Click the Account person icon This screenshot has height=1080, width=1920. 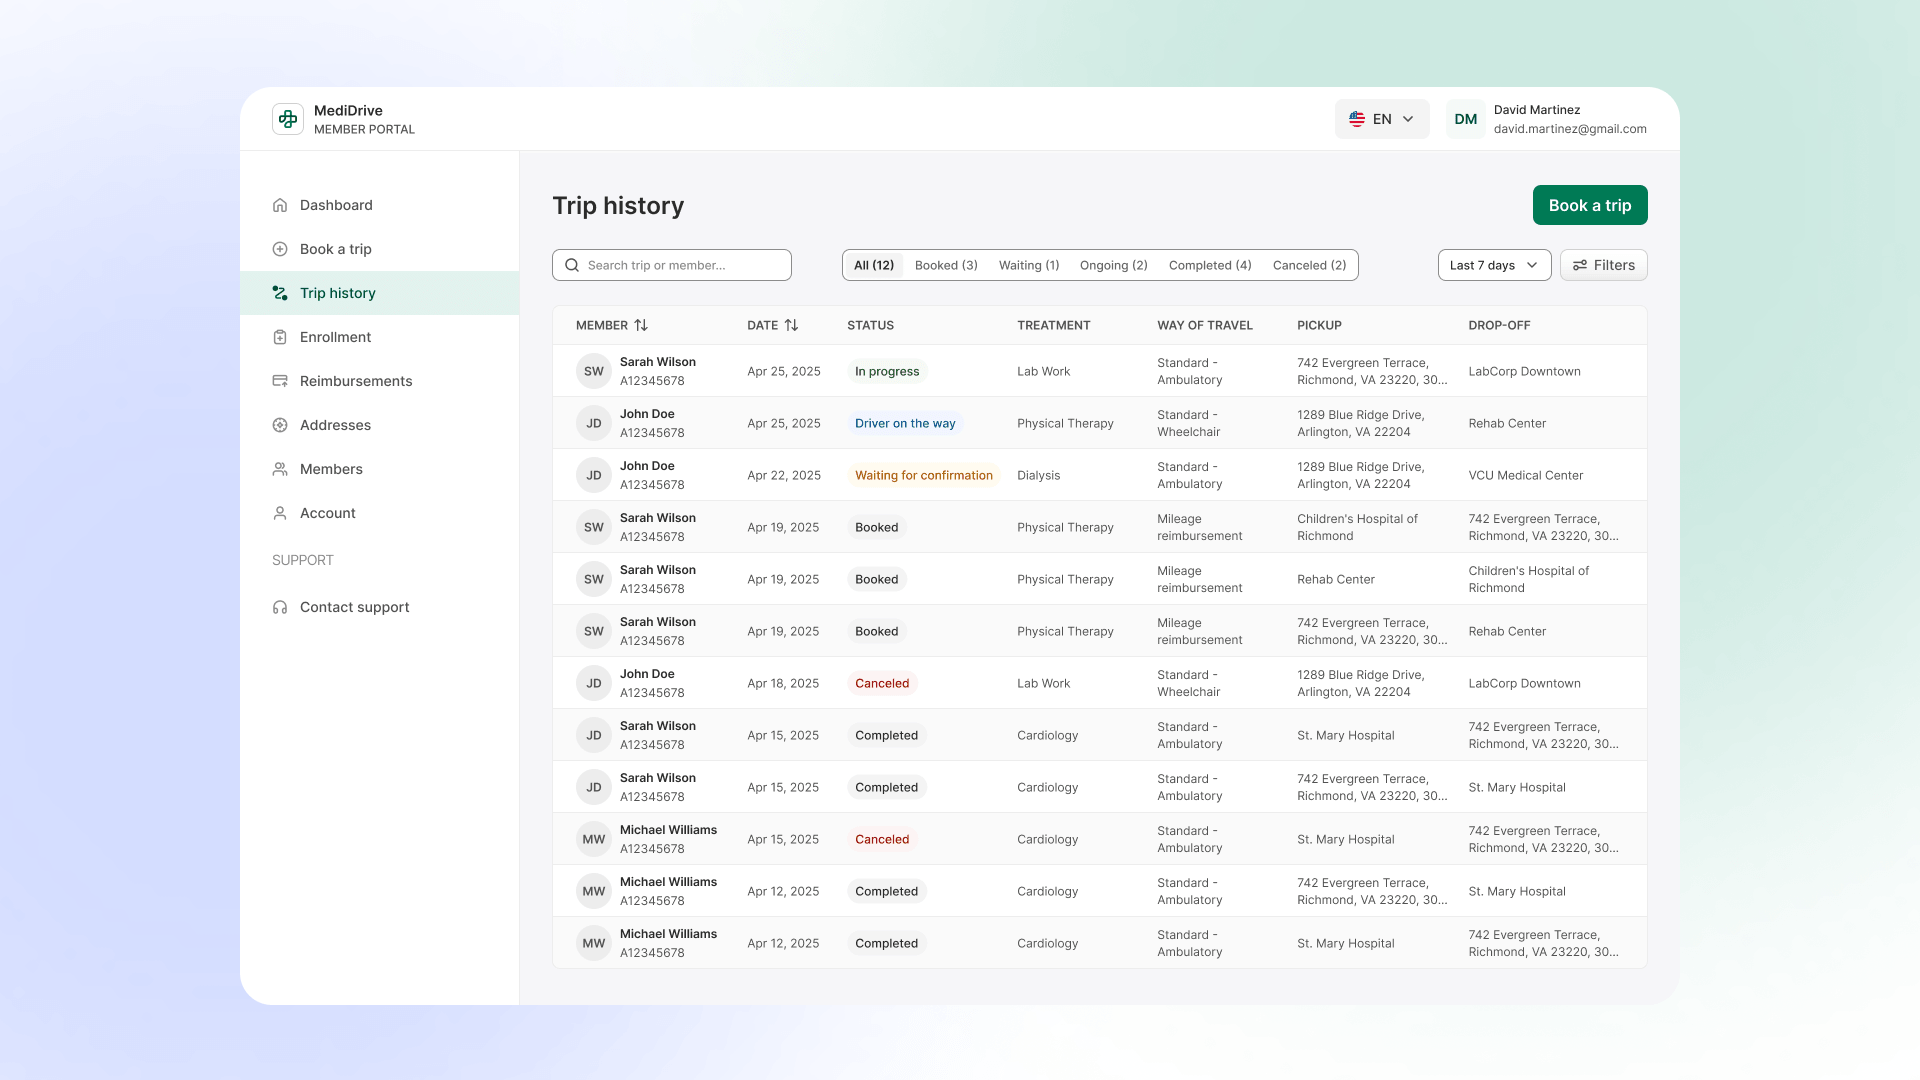click(x=280, y=513)
